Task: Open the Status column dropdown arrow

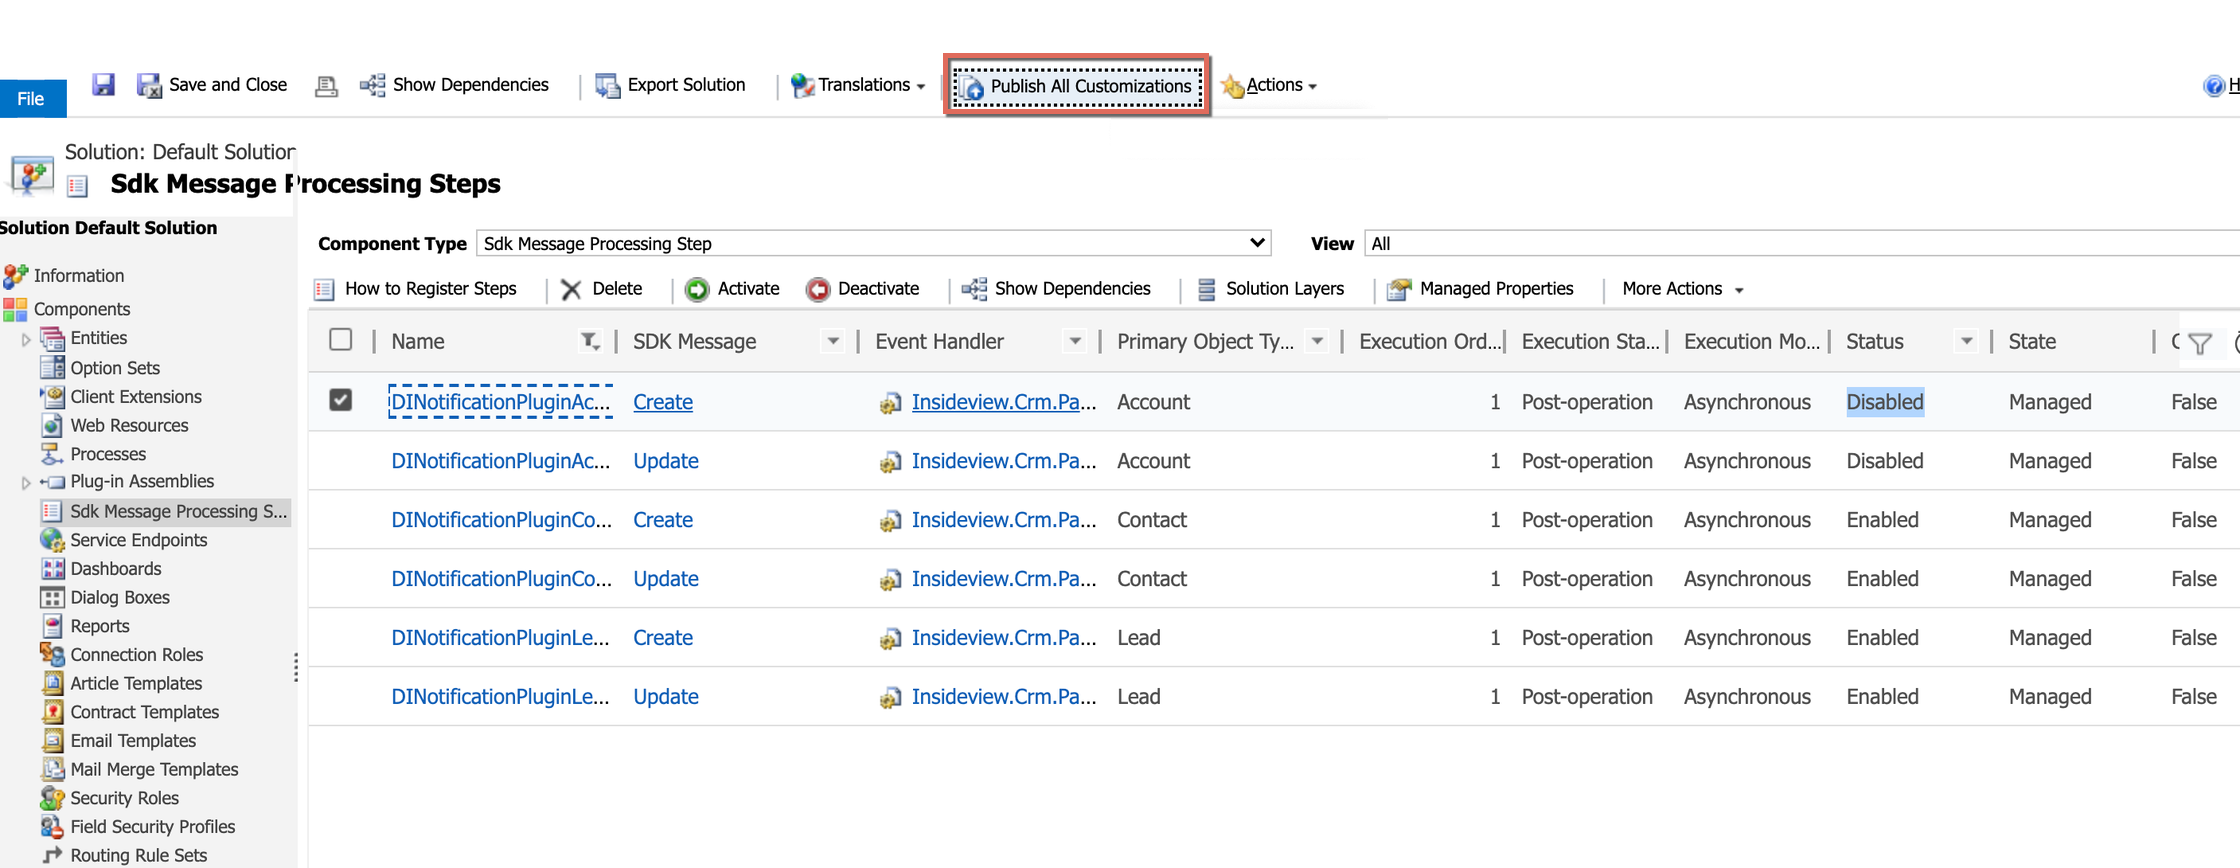Action: coord(1966,342)
